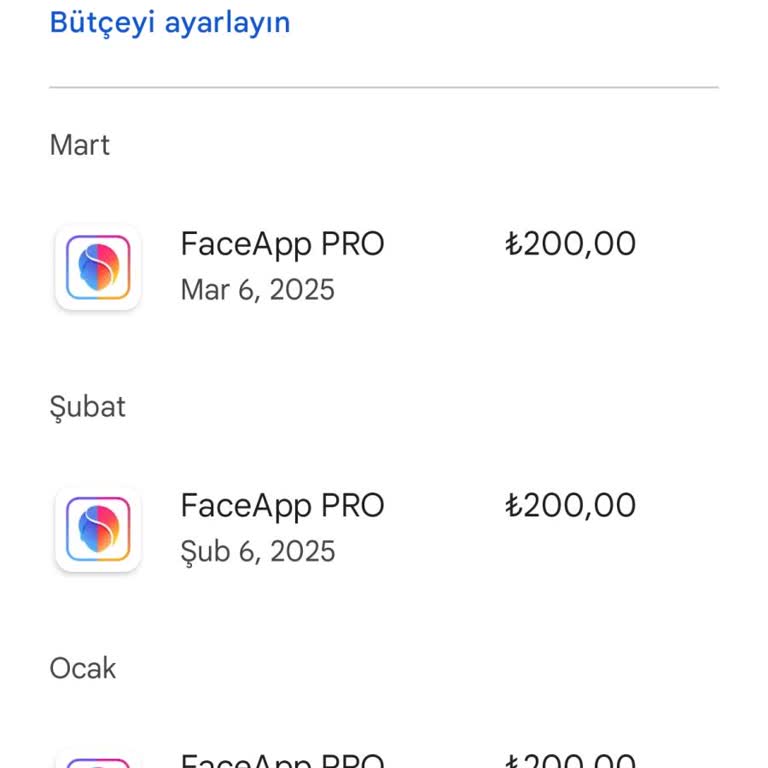The height and width of the screenshot is (768, 768).
Task: Tap FaceApp icon in the Şubat purchase
Action: [x=98, y=529]
